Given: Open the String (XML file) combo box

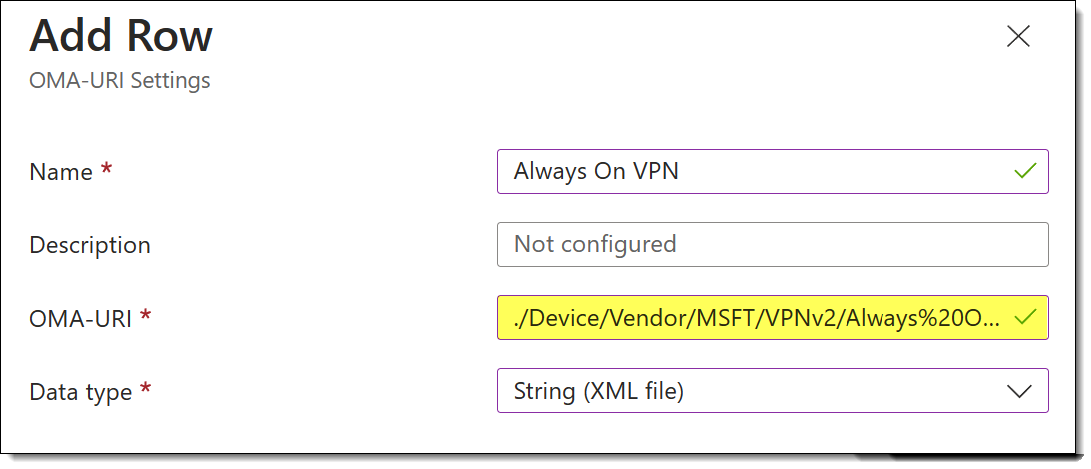Looking at the screenshot, I should click(760, 391).
